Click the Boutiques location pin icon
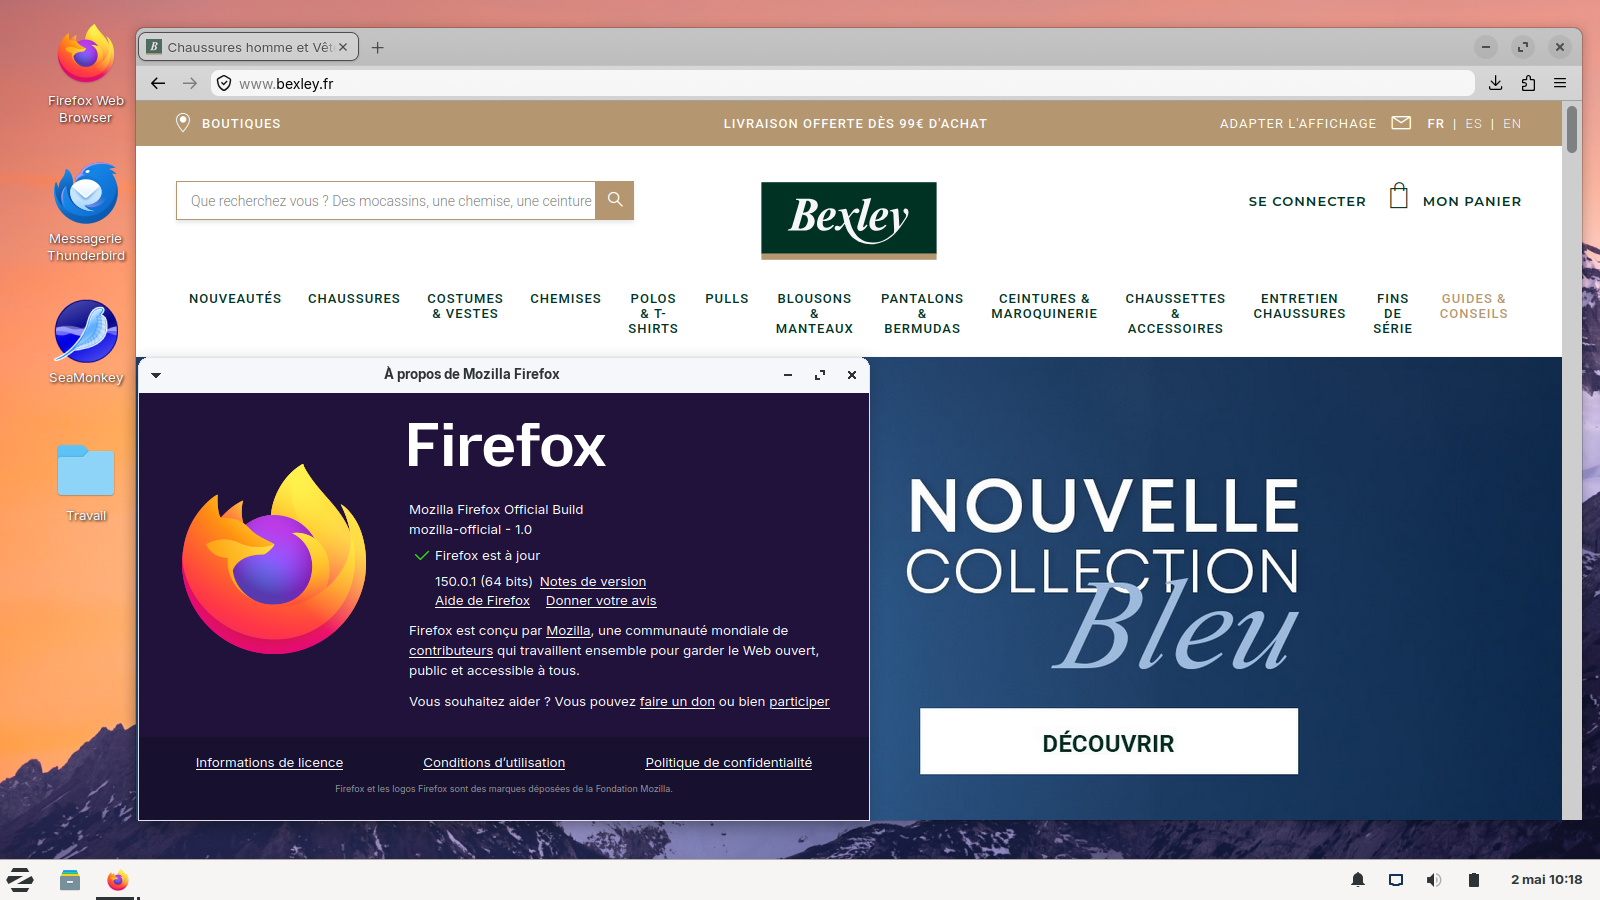The height and width of the screenshot is (900, 1600). point(183,123)
